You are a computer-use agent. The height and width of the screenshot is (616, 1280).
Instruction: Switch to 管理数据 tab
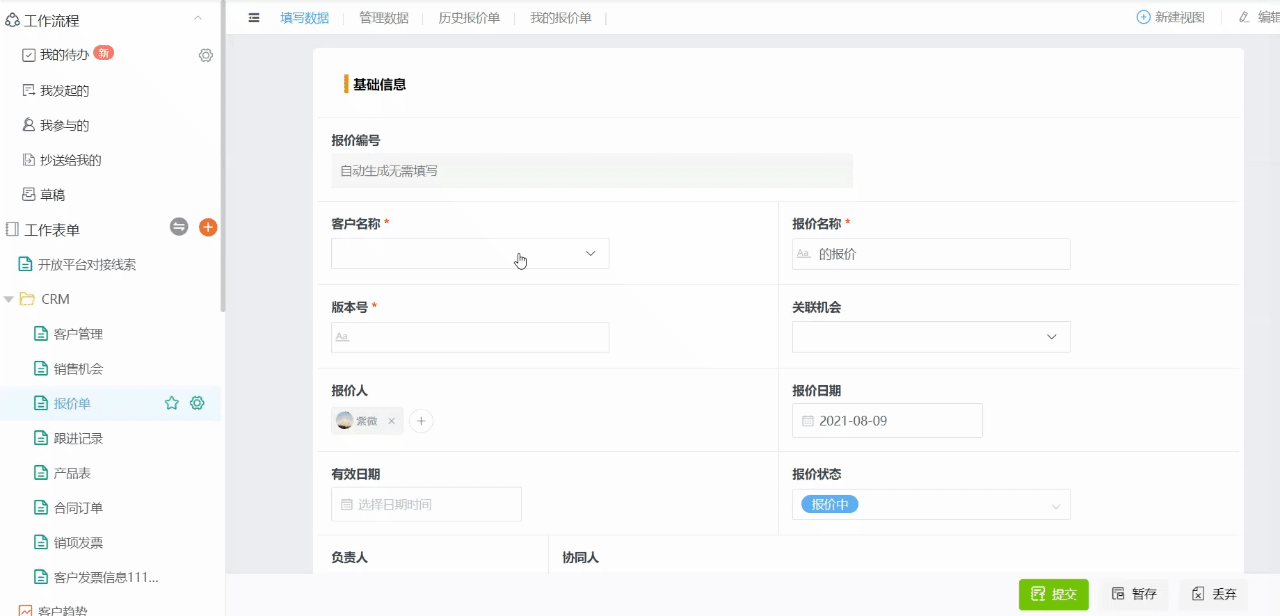click(384, 17)
